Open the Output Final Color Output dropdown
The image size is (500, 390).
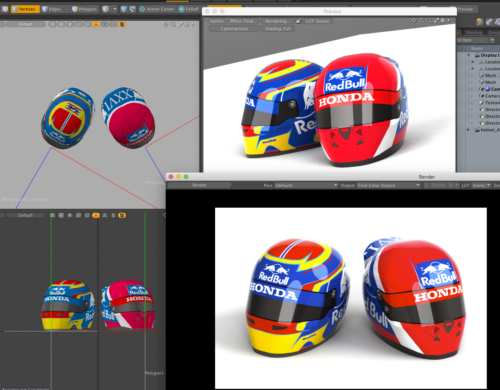[x=388, y=185]
